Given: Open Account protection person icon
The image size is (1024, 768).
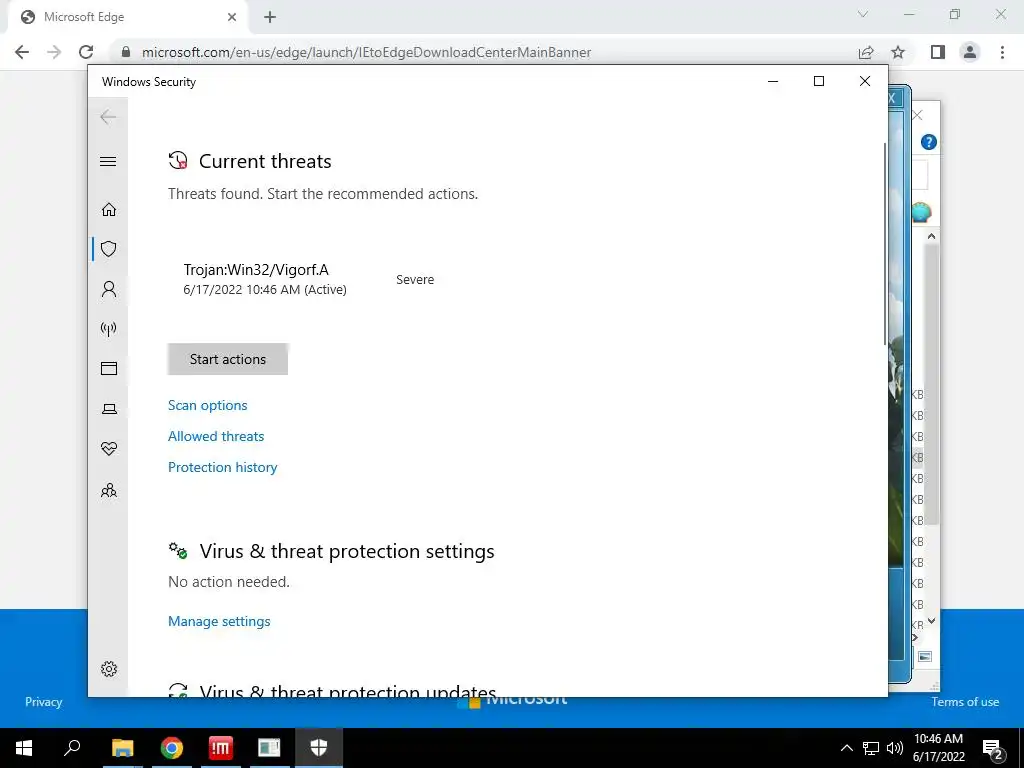Looking at the screenshot, I should pyautogui.click(x=109, y=289).
